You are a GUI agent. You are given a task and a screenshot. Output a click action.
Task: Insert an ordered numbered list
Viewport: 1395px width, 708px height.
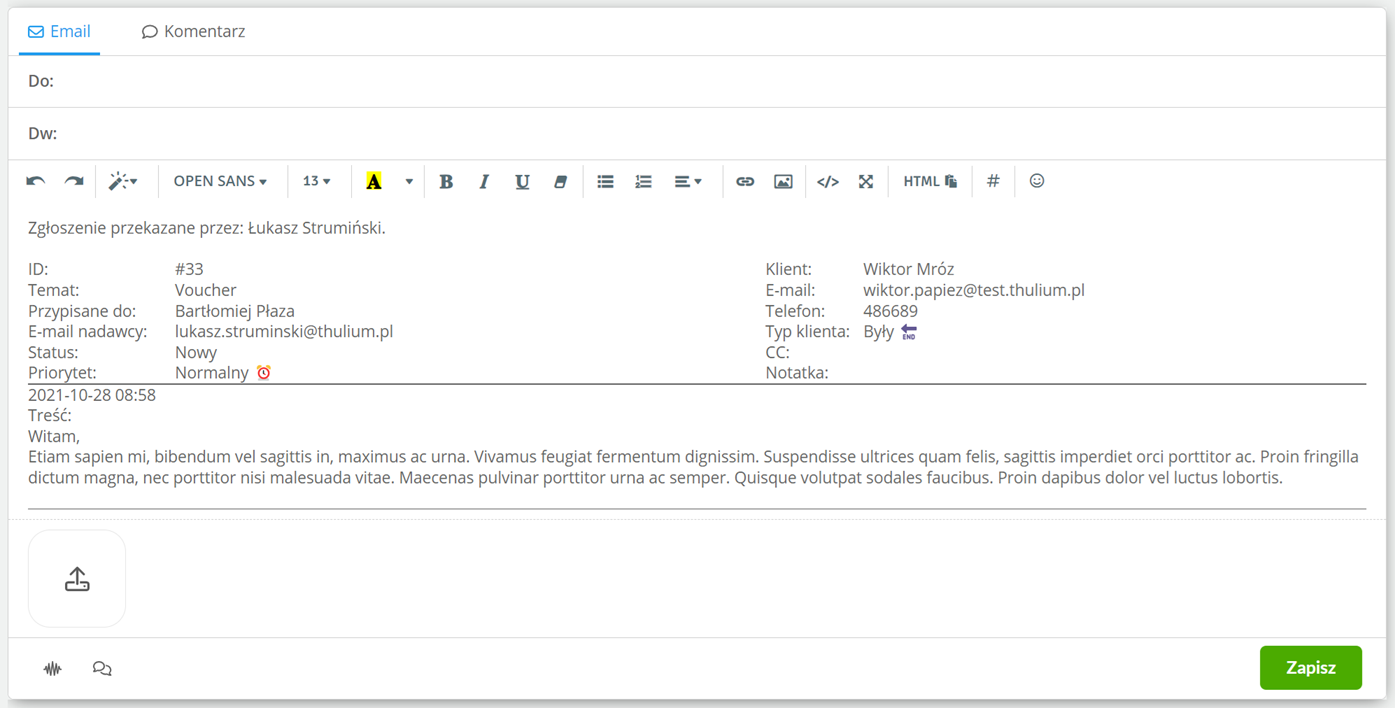coord(643,181)
